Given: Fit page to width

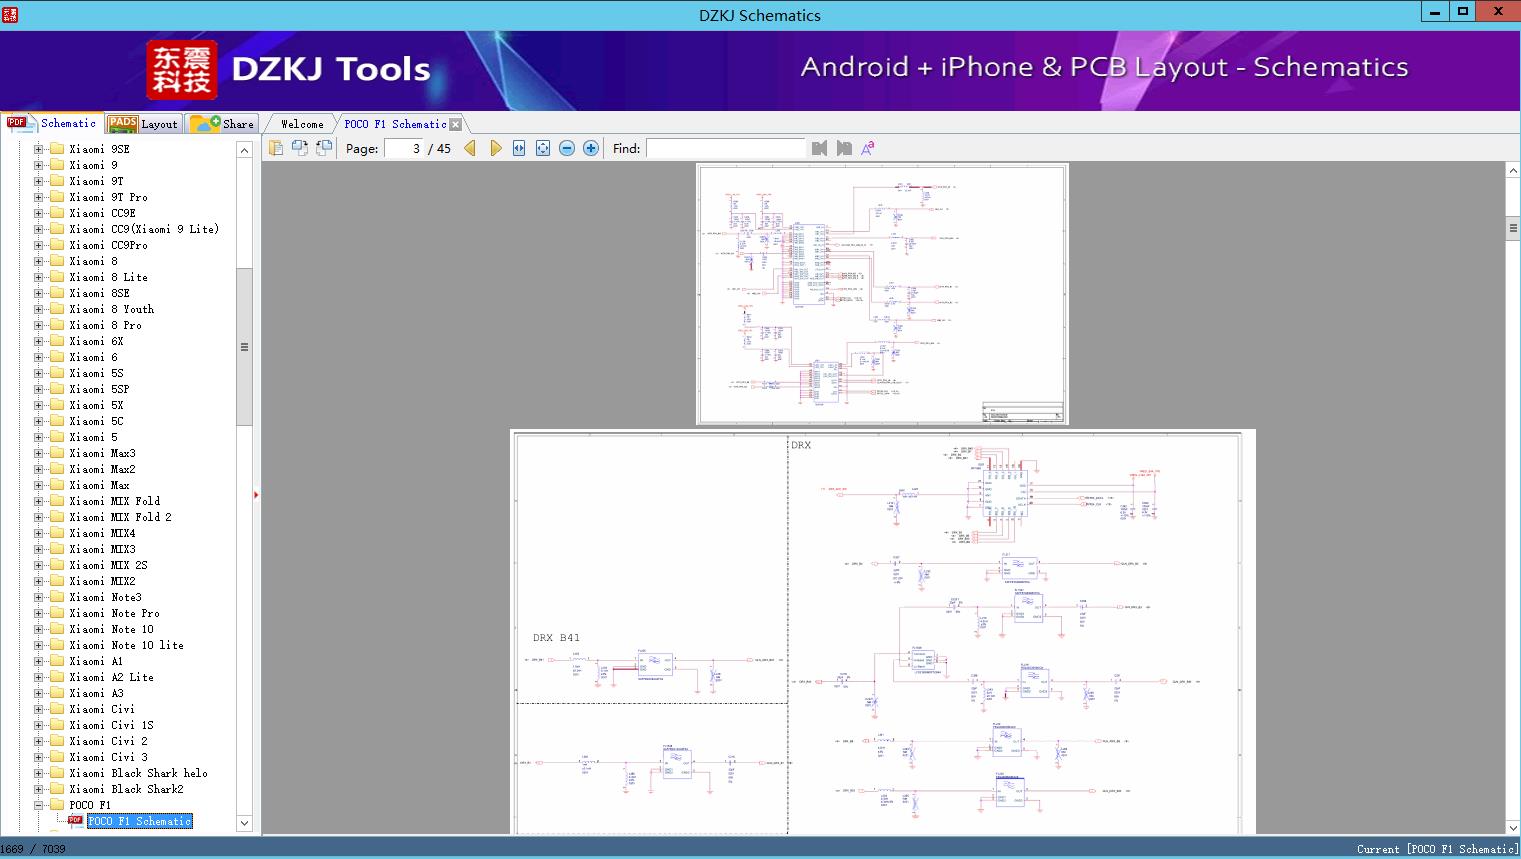Looking at the screenshot, I should 519,148.
